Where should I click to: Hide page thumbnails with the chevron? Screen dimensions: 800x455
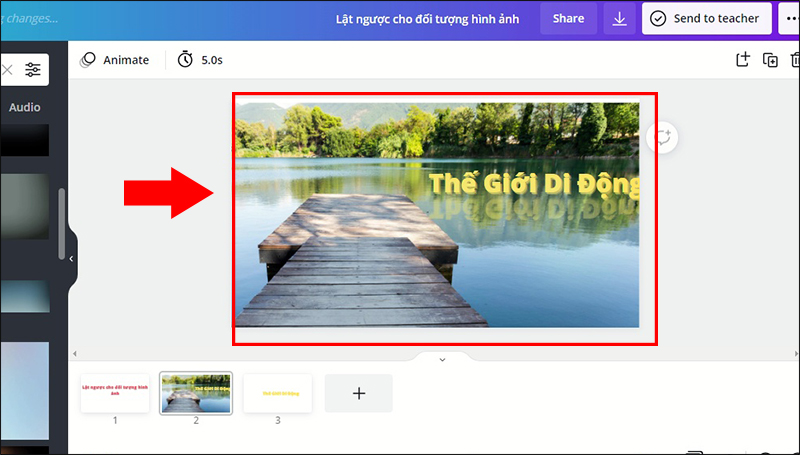[442, 360]
